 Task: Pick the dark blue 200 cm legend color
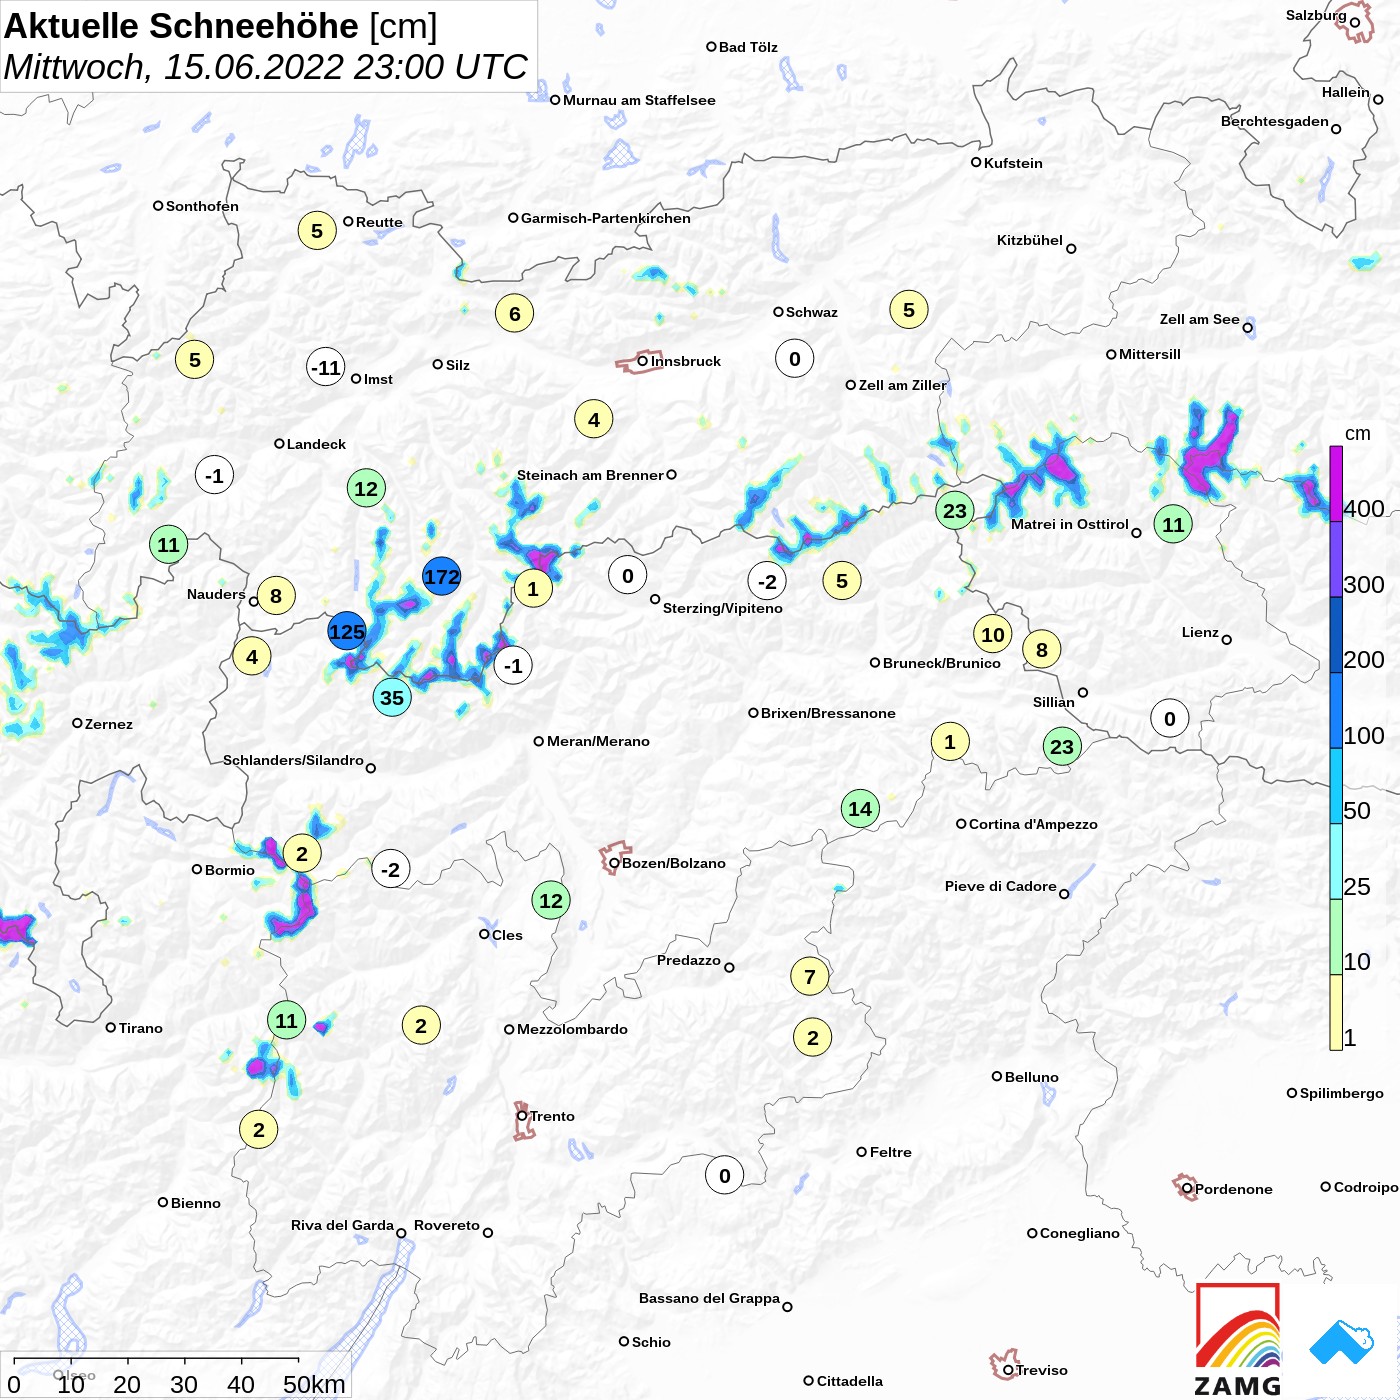click(1336, 635)
